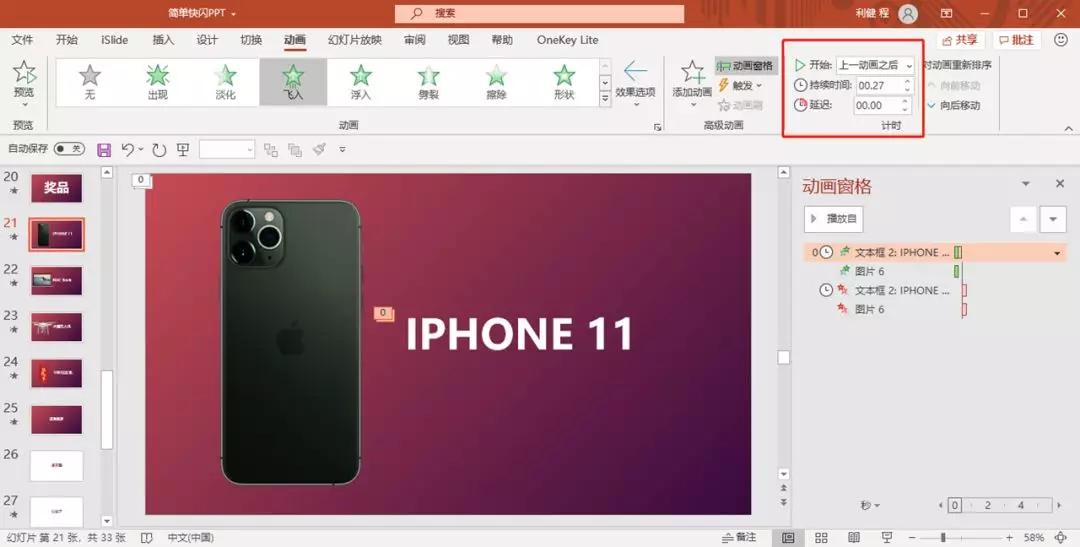This screenshot has height=547, width=1080.
Task: Start slideshow from status bar icon
Action: pyautogui.click(x=887, y=537)
